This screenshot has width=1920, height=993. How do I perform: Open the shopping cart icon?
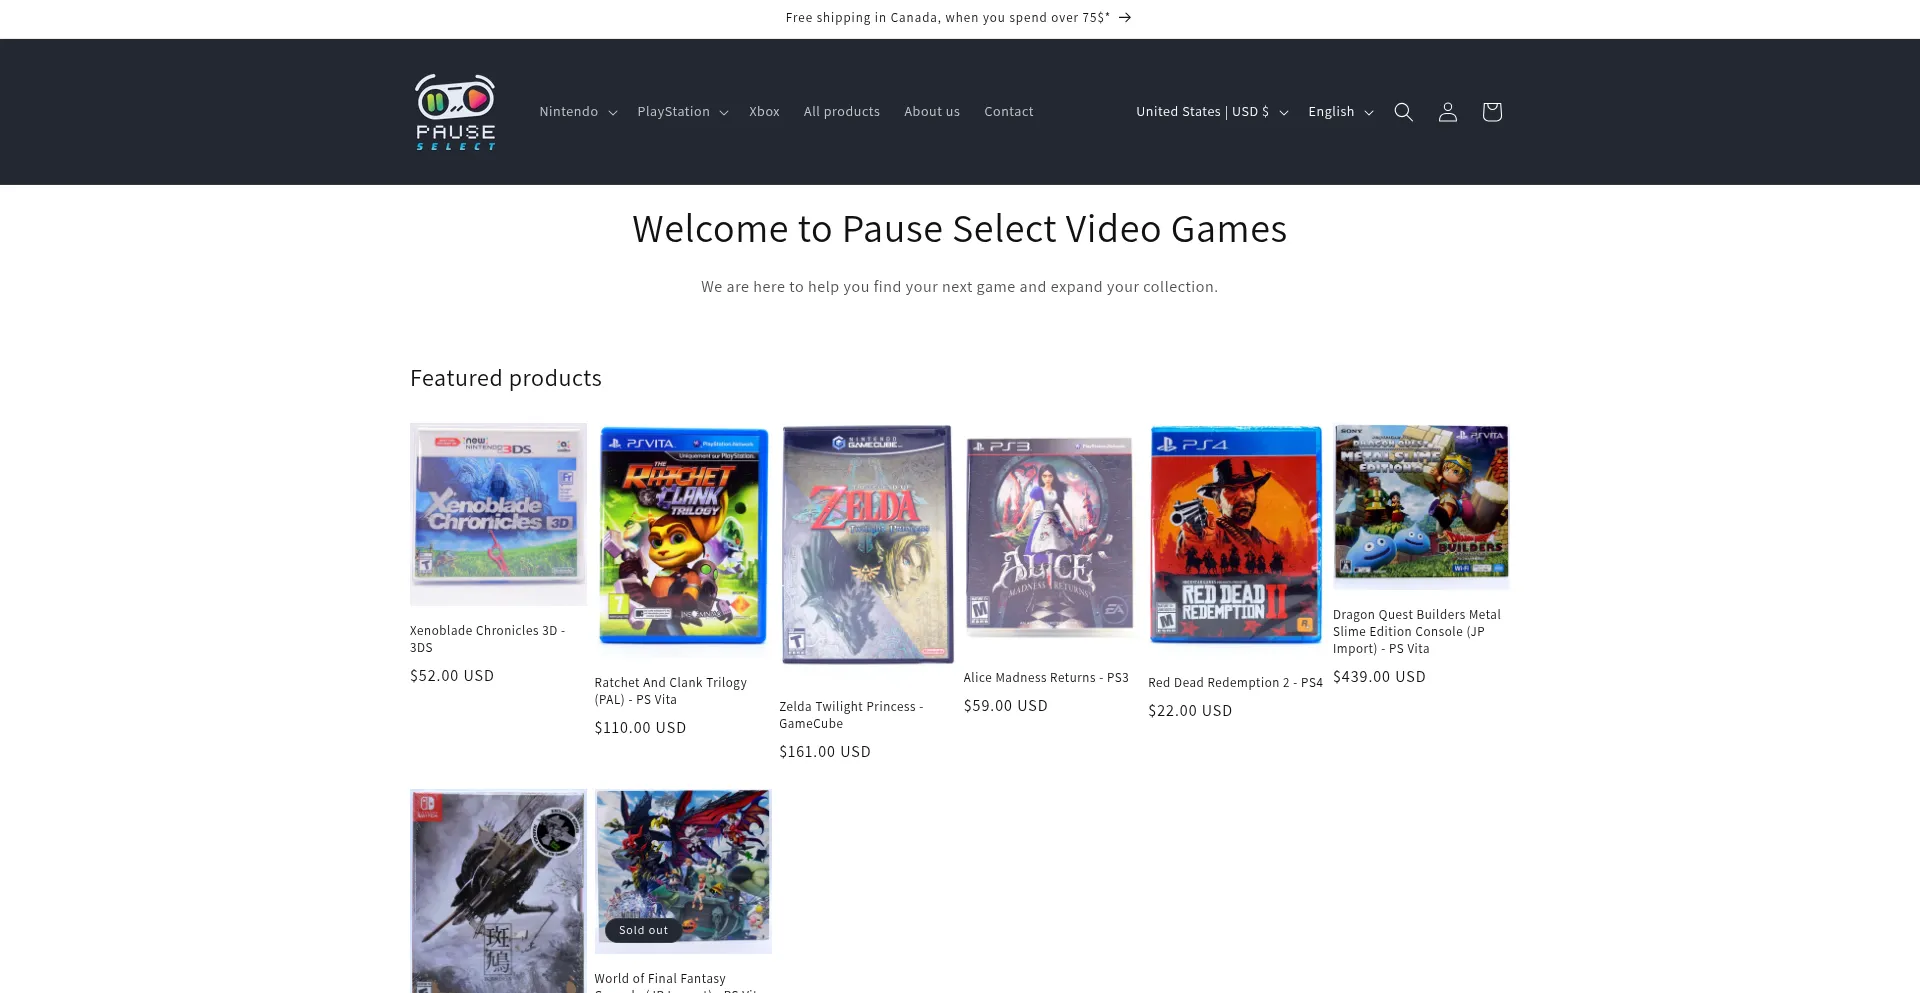click(x=1492, y=112)
